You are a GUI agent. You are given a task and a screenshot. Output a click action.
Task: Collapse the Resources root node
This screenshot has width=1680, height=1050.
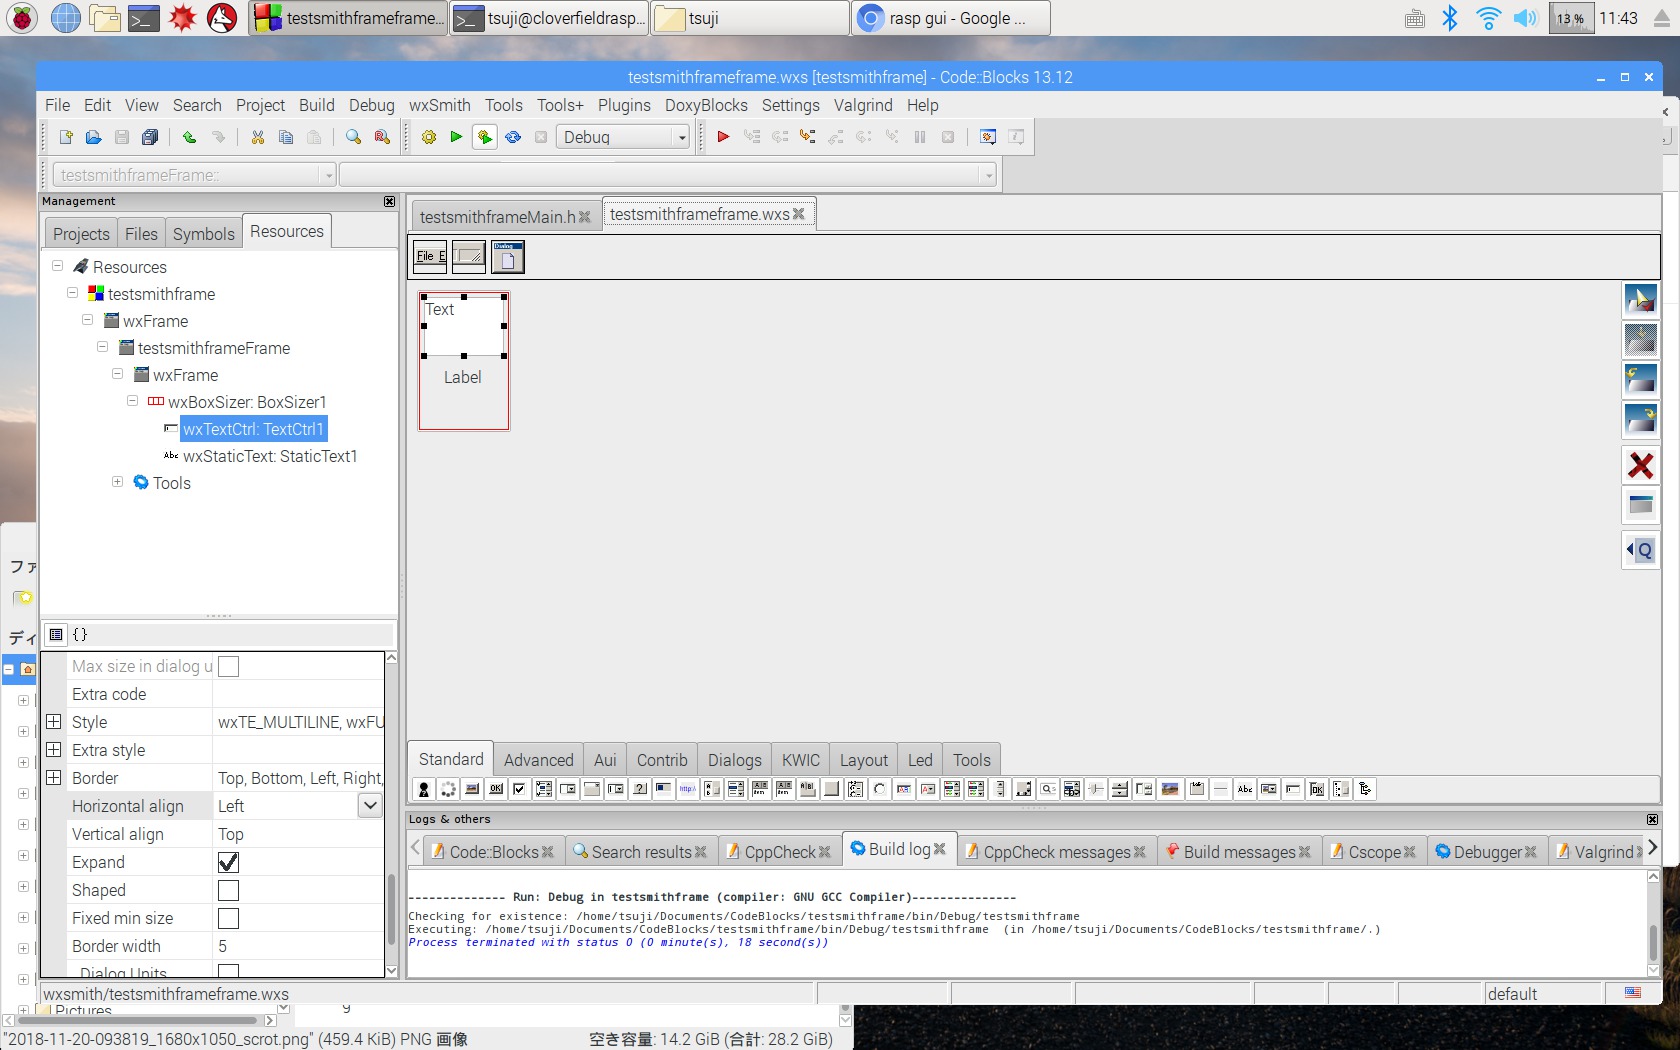(x=58, y=266)
